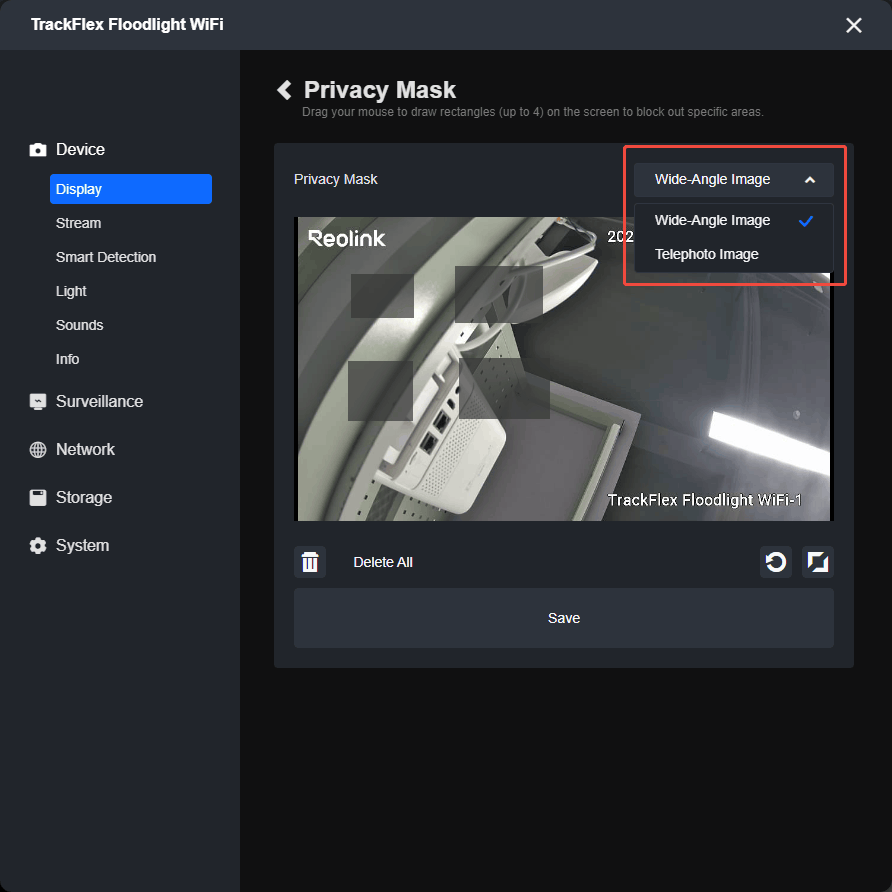Open the Display settings page
Viewport: 892px width, 892px height.
[131, 189]
